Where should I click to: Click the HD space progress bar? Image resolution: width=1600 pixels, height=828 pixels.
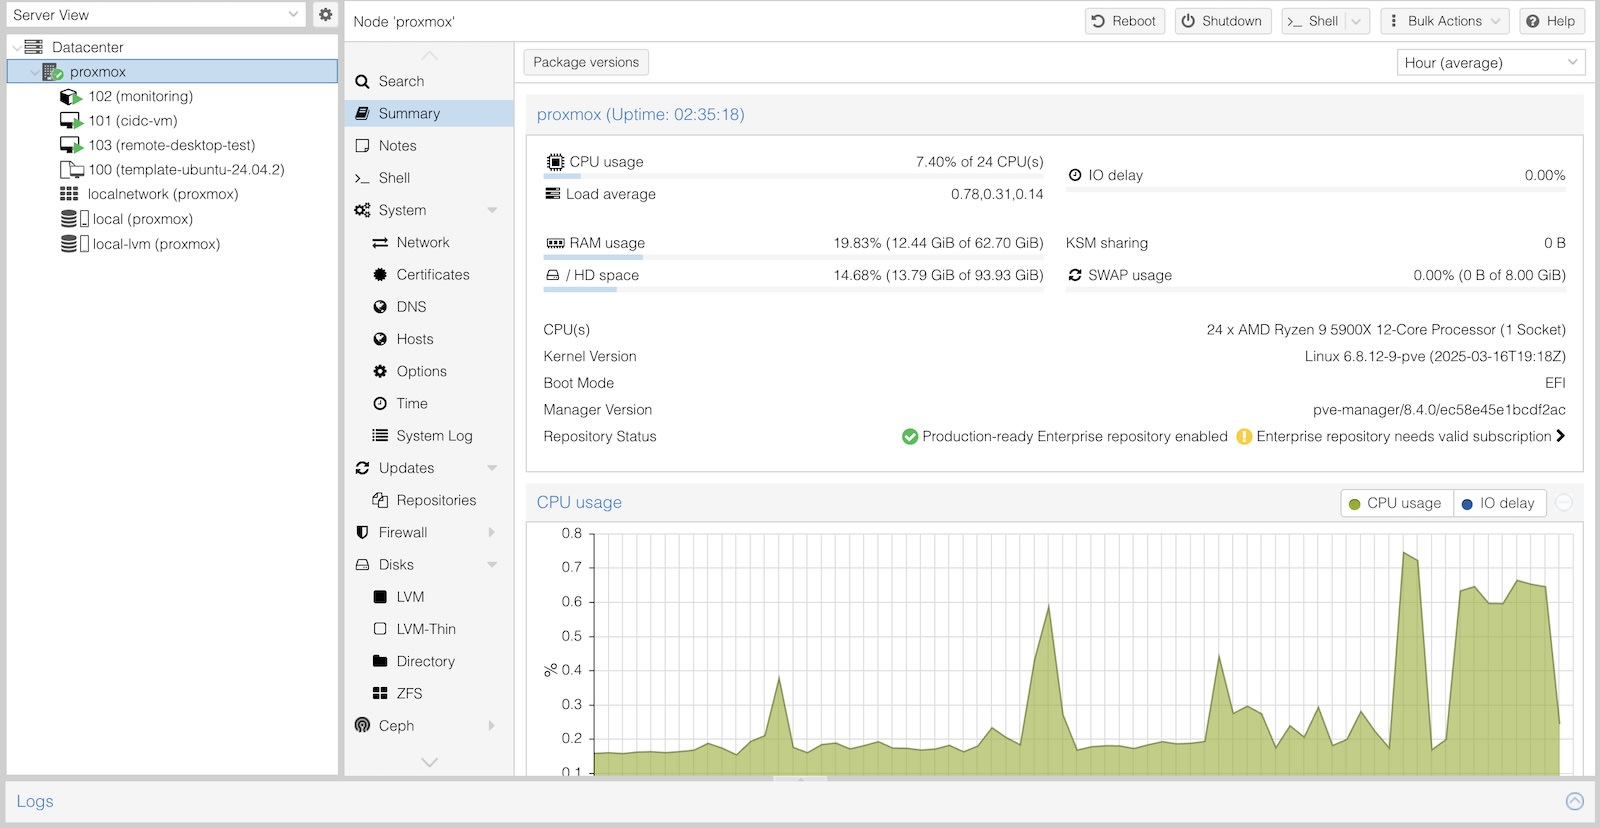pyautogui.click(x=793, y=289)
